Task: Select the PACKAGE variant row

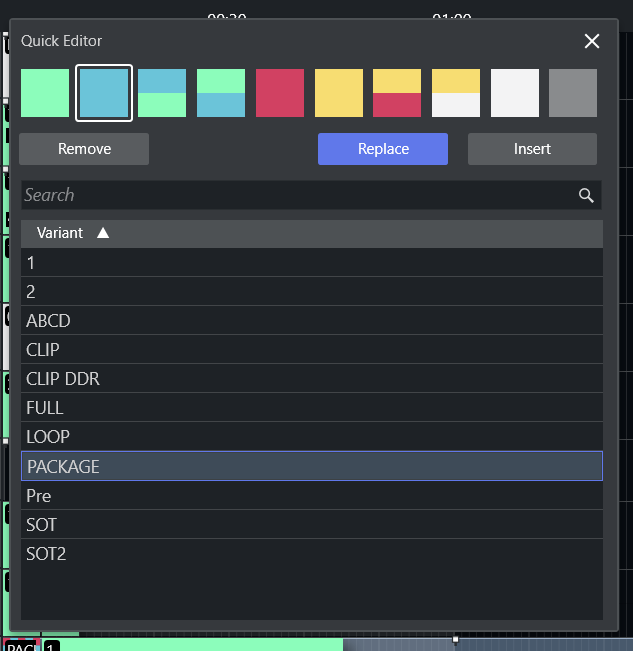Action: tap(312, 466)
